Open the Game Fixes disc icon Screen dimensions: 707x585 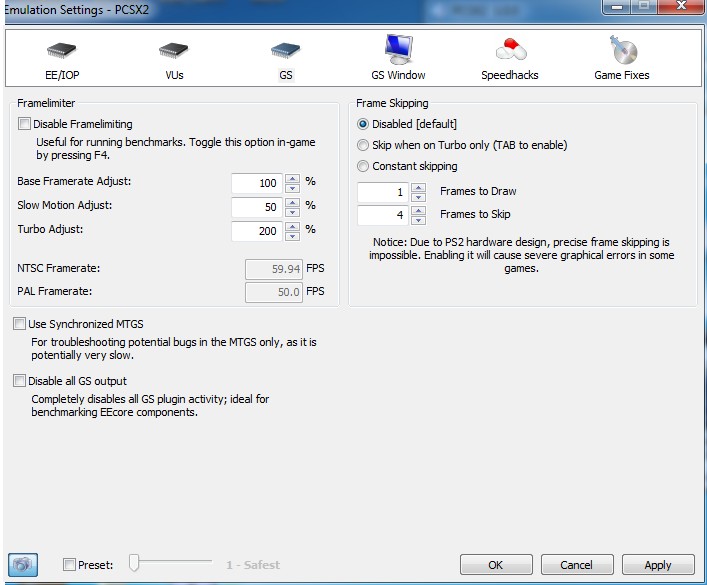coord(623,50)
